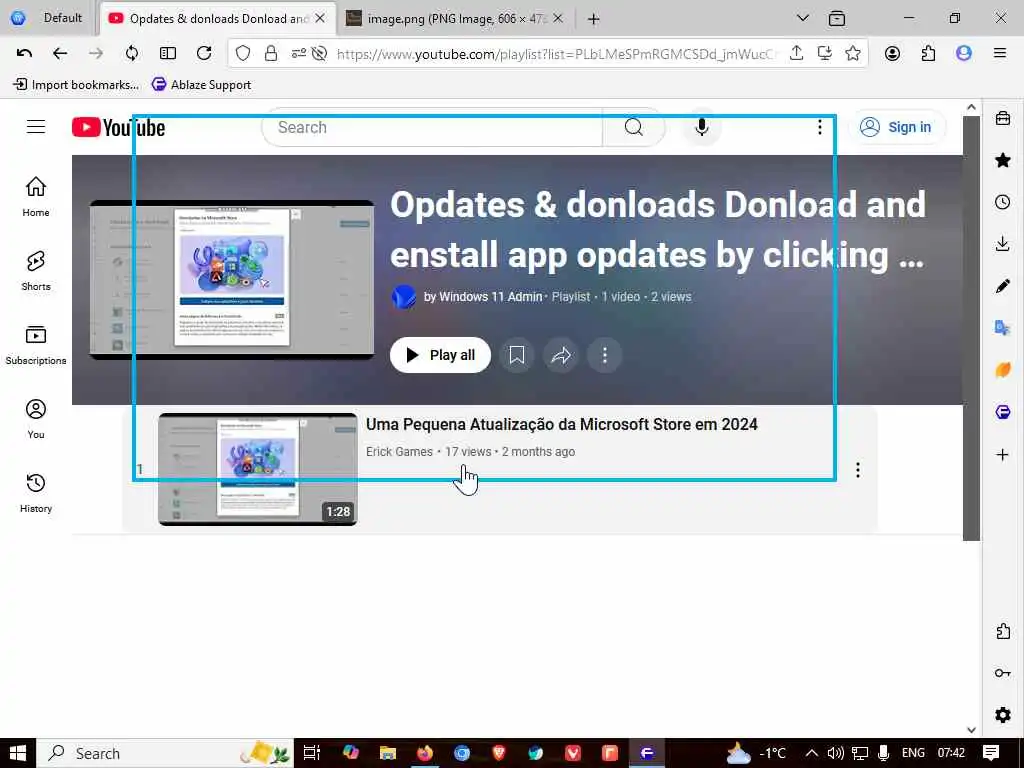Open the Extensions puzzle icon in toolbar
The height and width of the screenshot is (768, 1024).
point(928,54)
